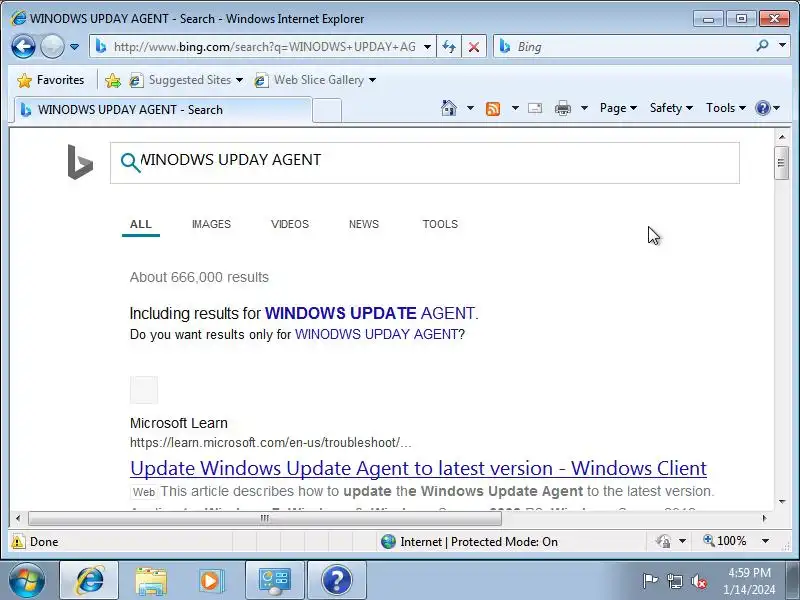
Task: Click the Bing logo on the page
Action: pos(80,162)
